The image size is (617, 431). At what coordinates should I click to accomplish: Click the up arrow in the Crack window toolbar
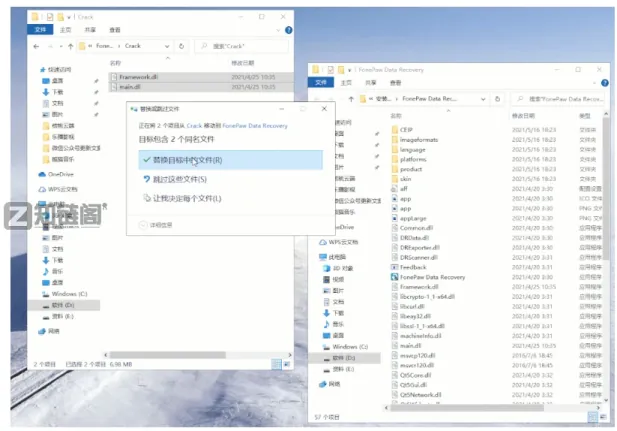pyautogui.click(x=70, y=46)
